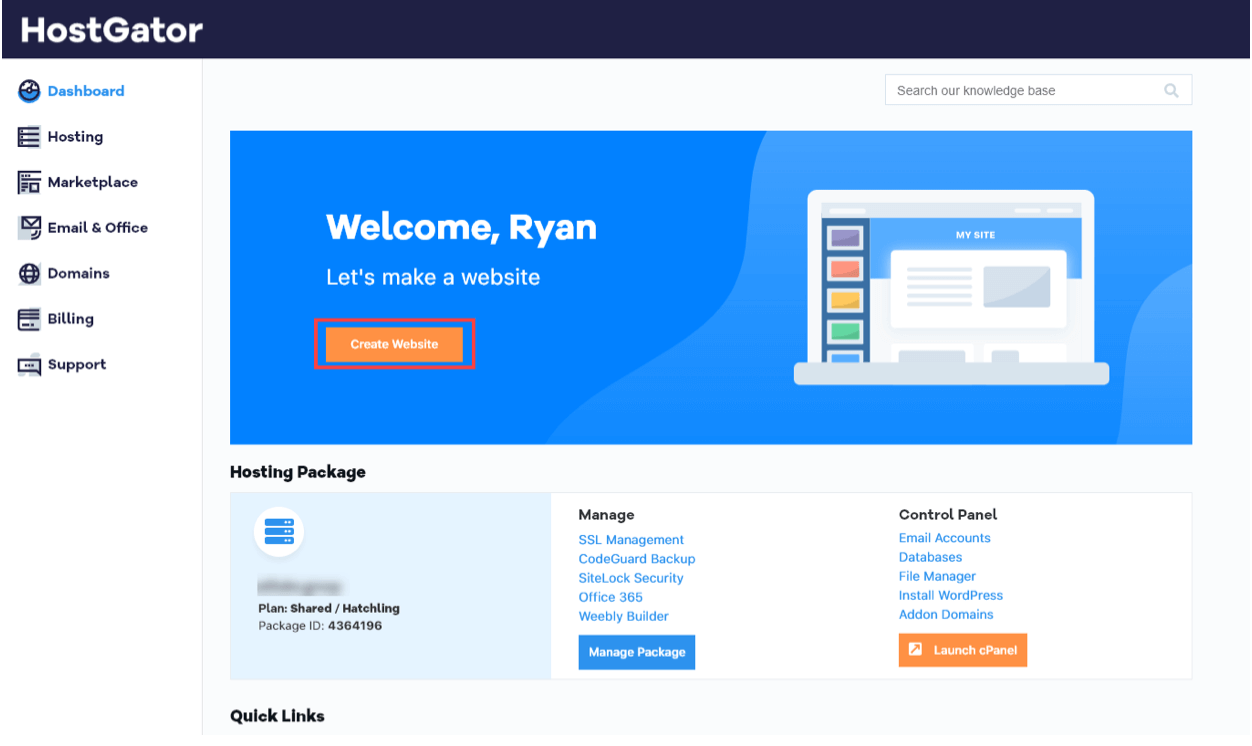Click the server icon above the hosting plan

pyautogui.click(x=279, y=531)
